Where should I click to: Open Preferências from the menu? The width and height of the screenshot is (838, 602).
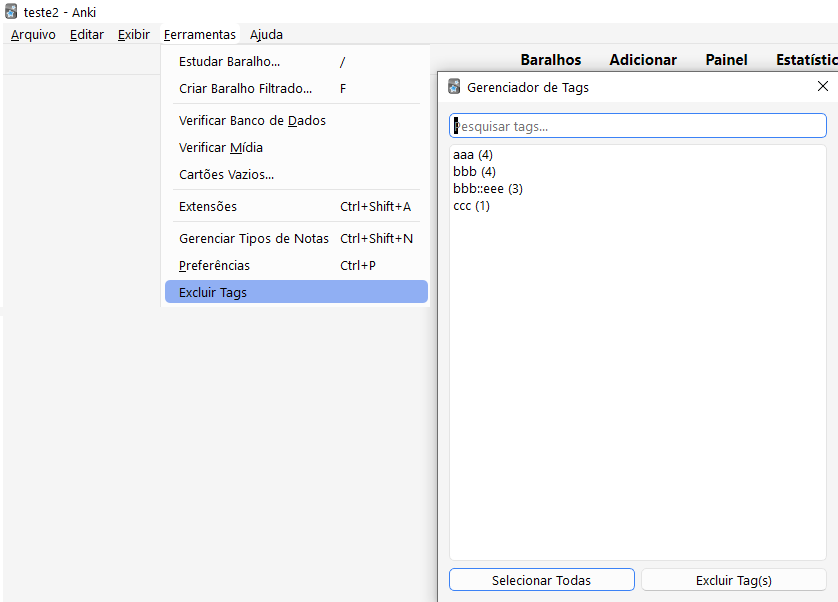coord(214,266)
